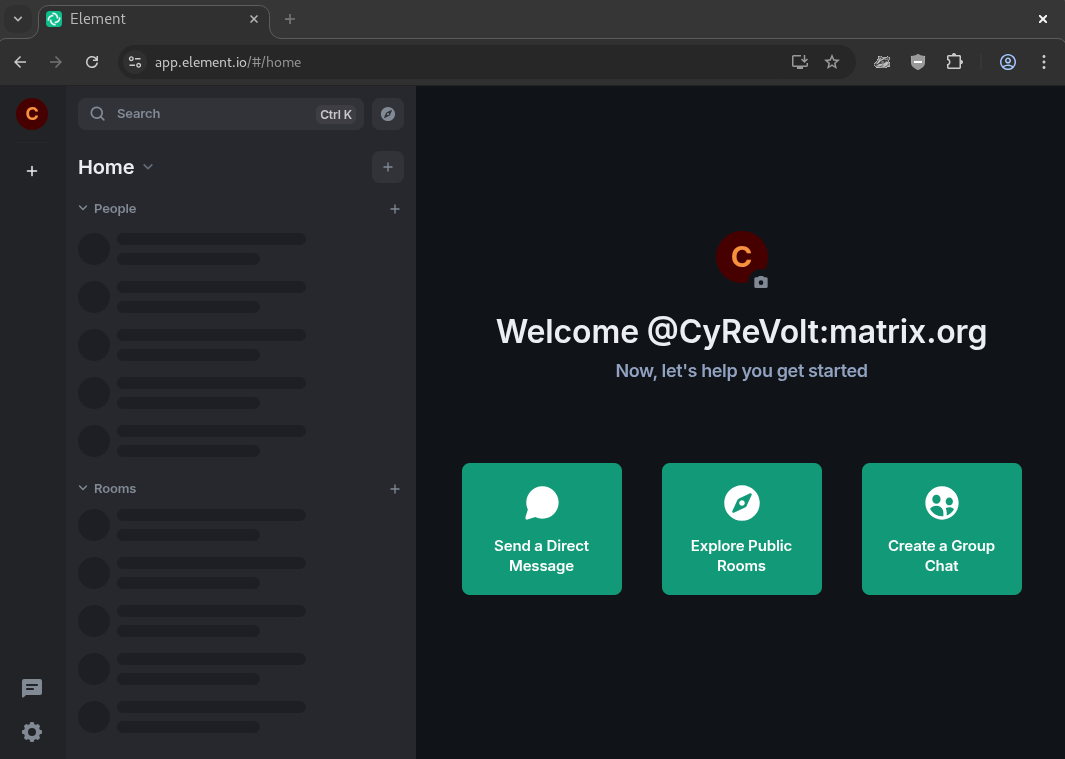The height and width of the screenshot is (759, 1065).
Task: Click Explore Public Rooms button
Action: tap(742, 529)
